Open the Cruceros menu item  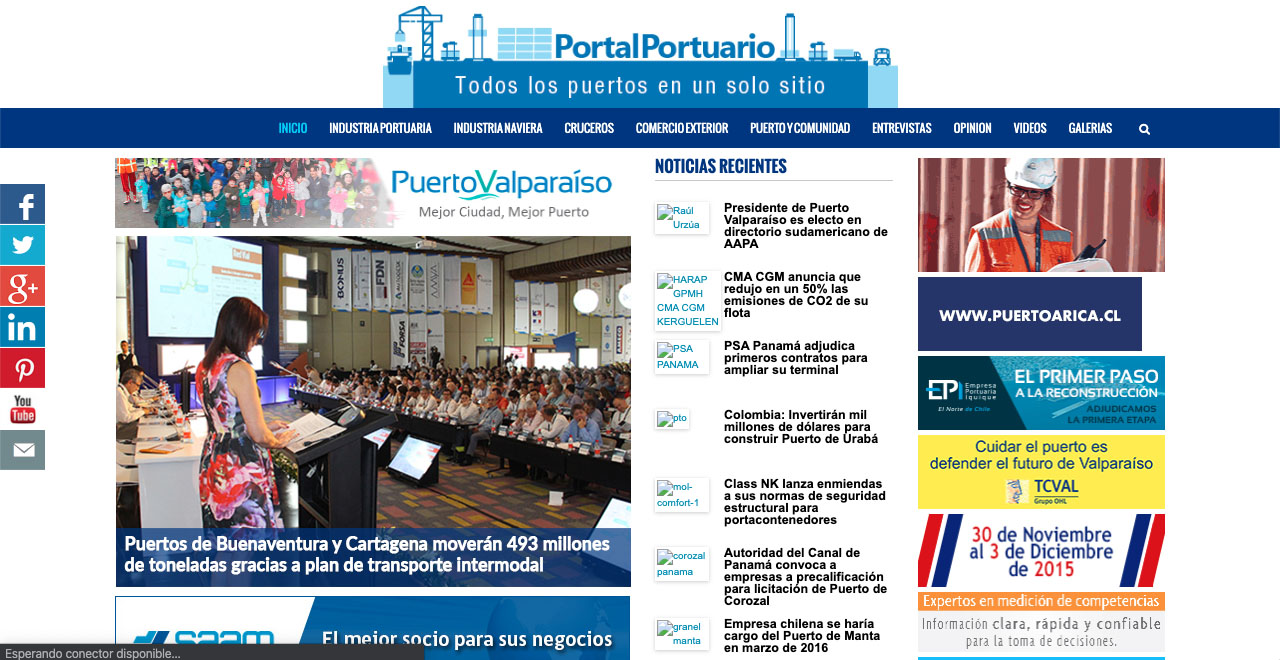[x=588, y=128]
